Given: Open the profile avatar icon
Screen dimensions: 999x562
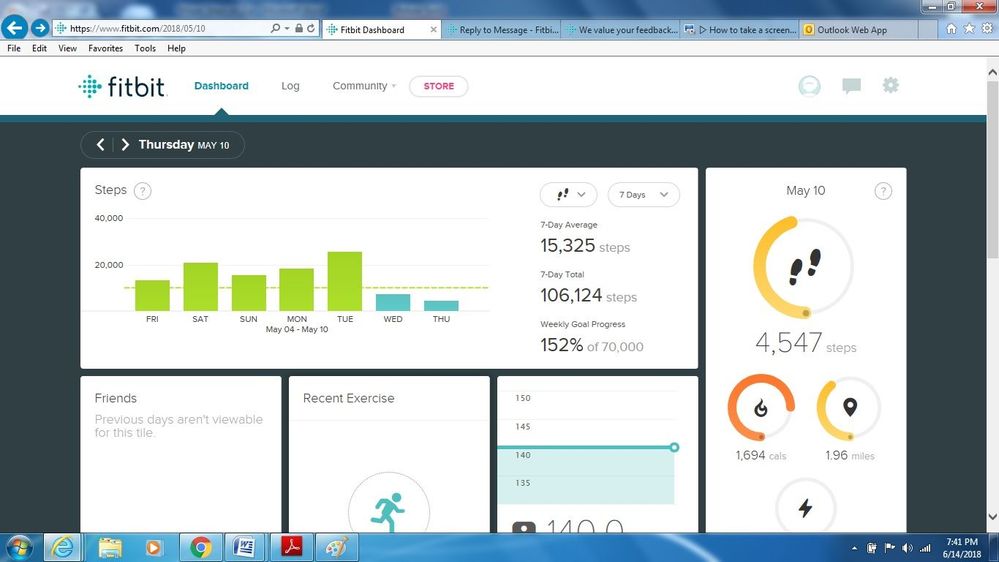Looking at the screenshot, I should pyautogui.click(x=809, y=86).
